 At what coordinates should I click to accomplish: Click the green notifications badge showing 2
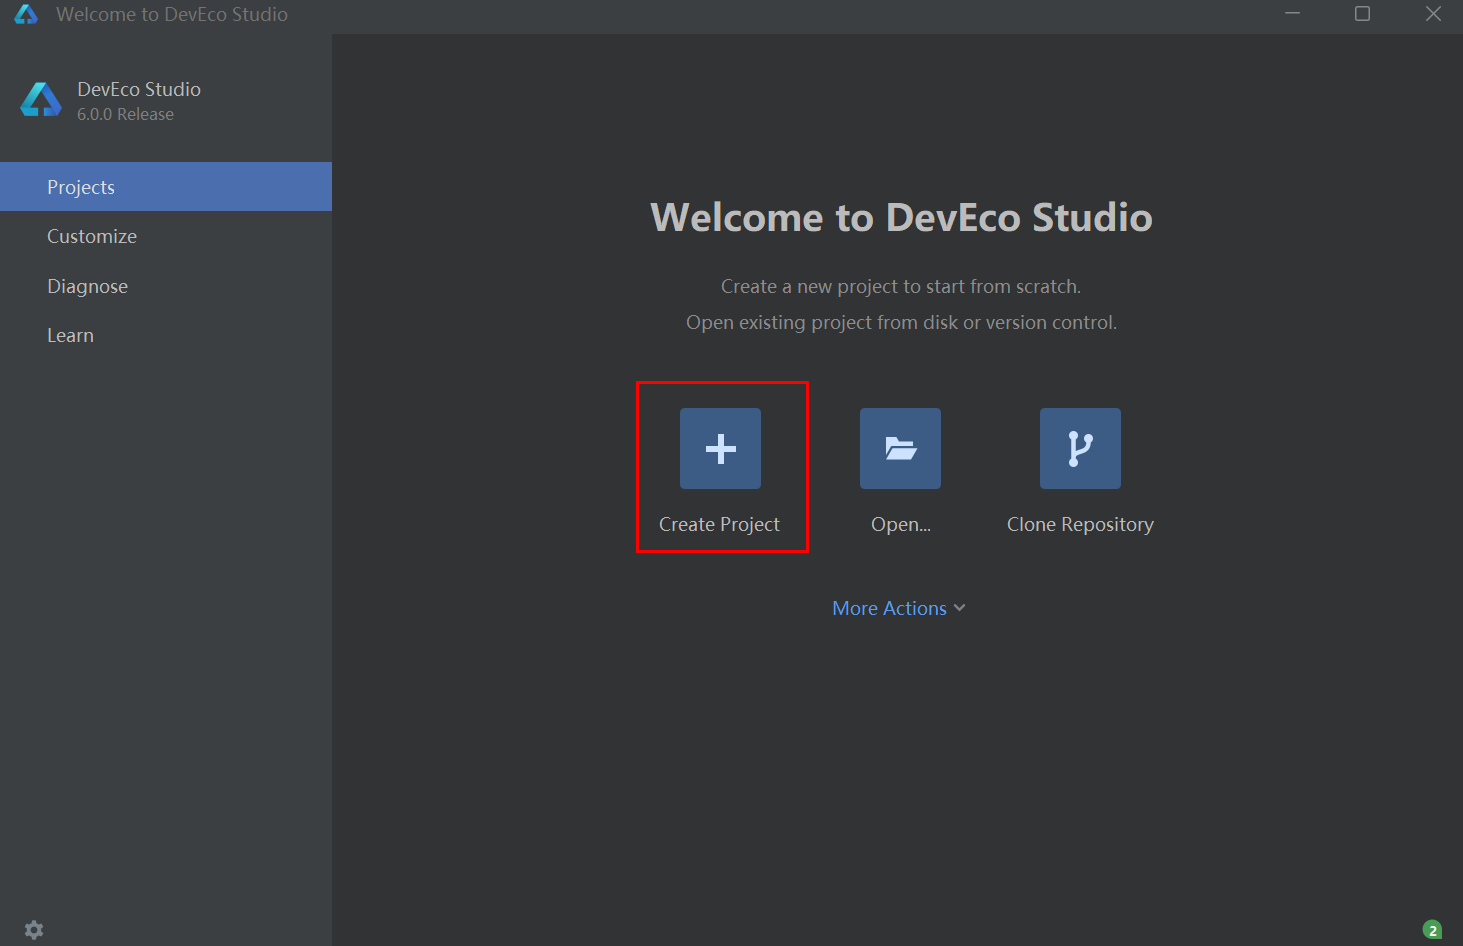(1432, 930)
